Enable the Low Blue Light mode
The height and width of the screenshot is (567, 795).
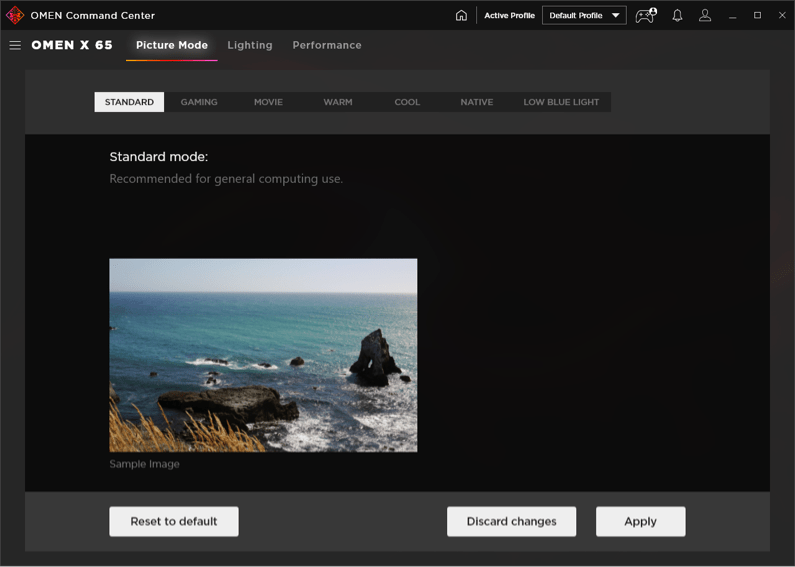pos(561,102)
